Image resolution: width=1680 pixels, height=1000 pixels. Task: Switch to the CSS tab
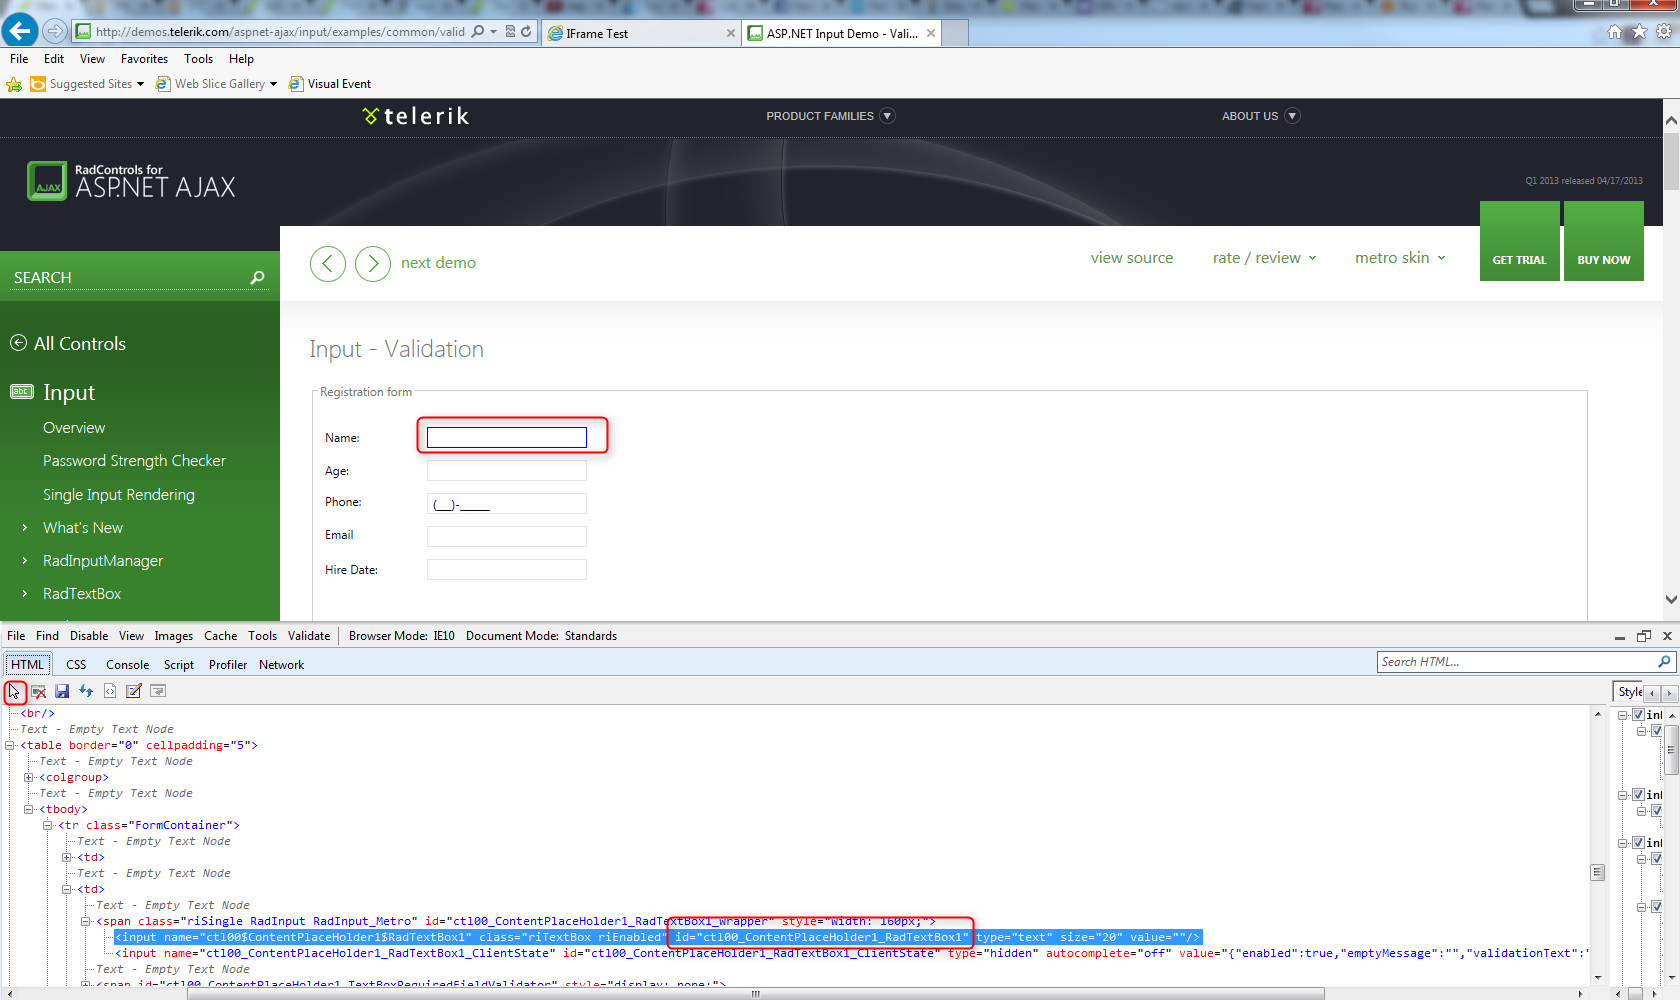[76, 665]
